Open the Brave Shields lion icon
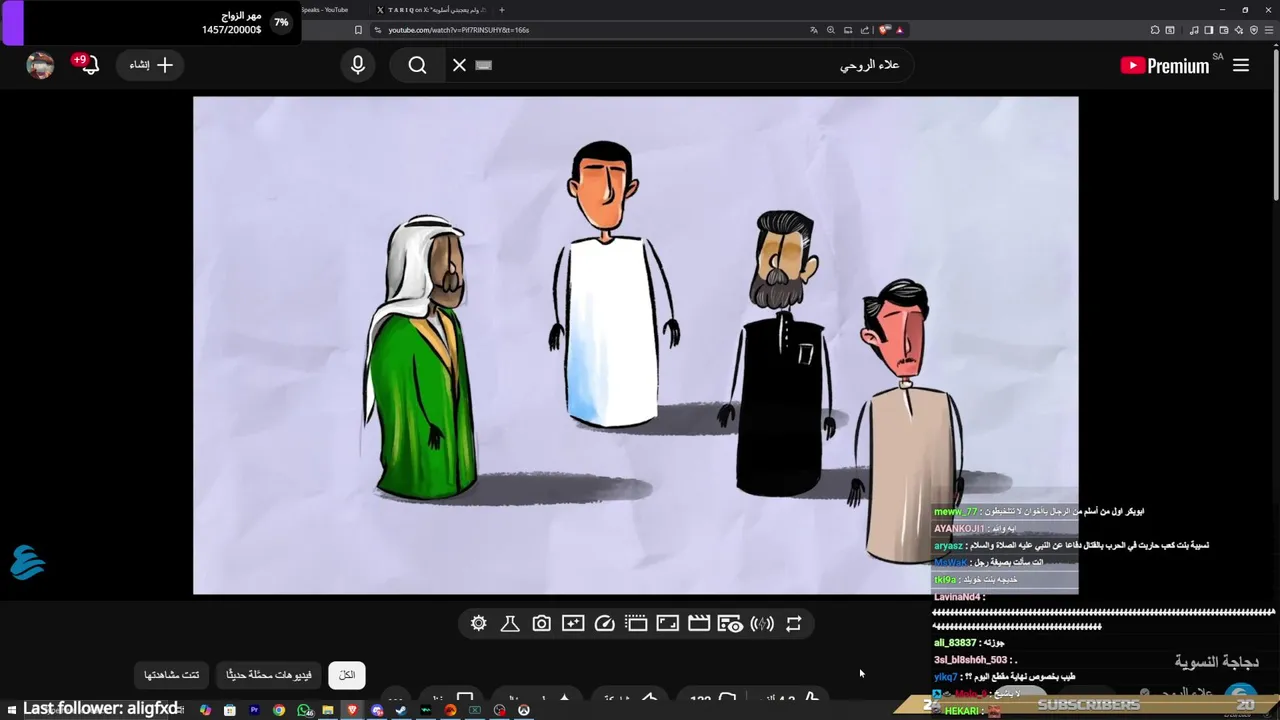 pyautogui.click(x=884, y=30)
